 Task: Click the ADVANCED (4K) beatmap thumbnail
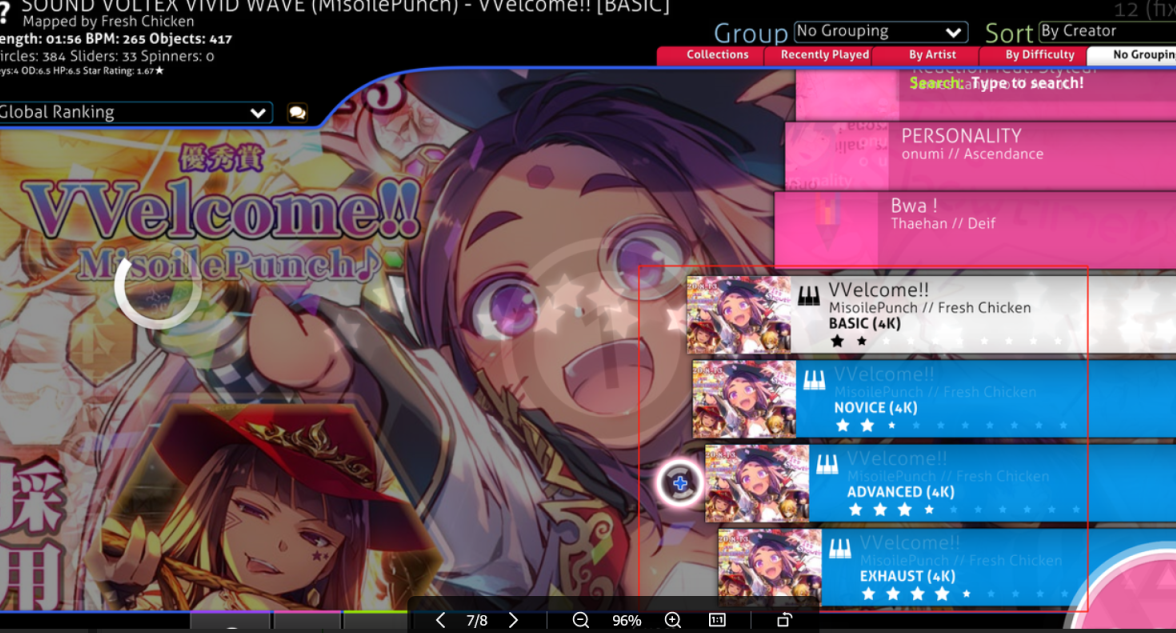757,483
